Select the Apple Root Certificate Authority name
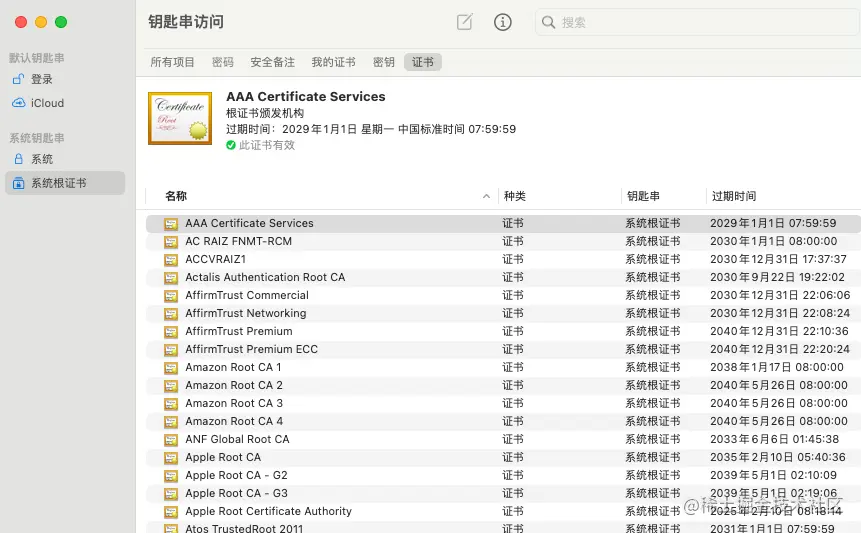 pos(269,511)
